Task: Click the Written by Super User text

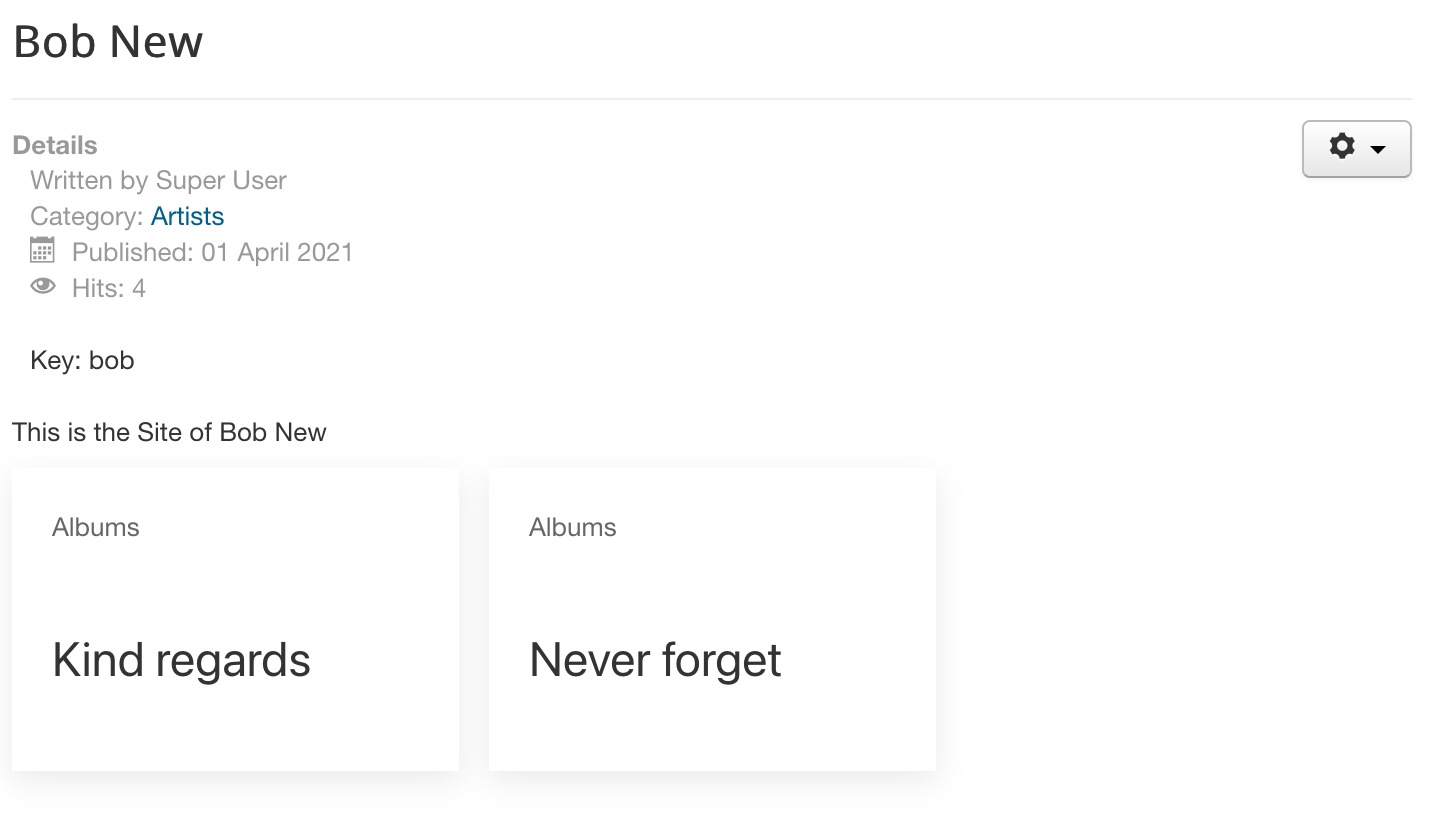Action: click(x=158, y=180)
